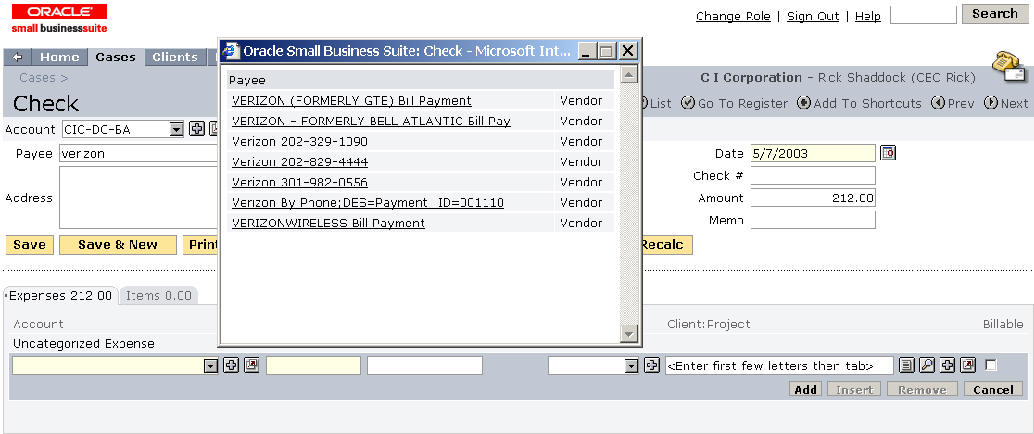
Task: Click the Save button
Action: tap(30, 245)
